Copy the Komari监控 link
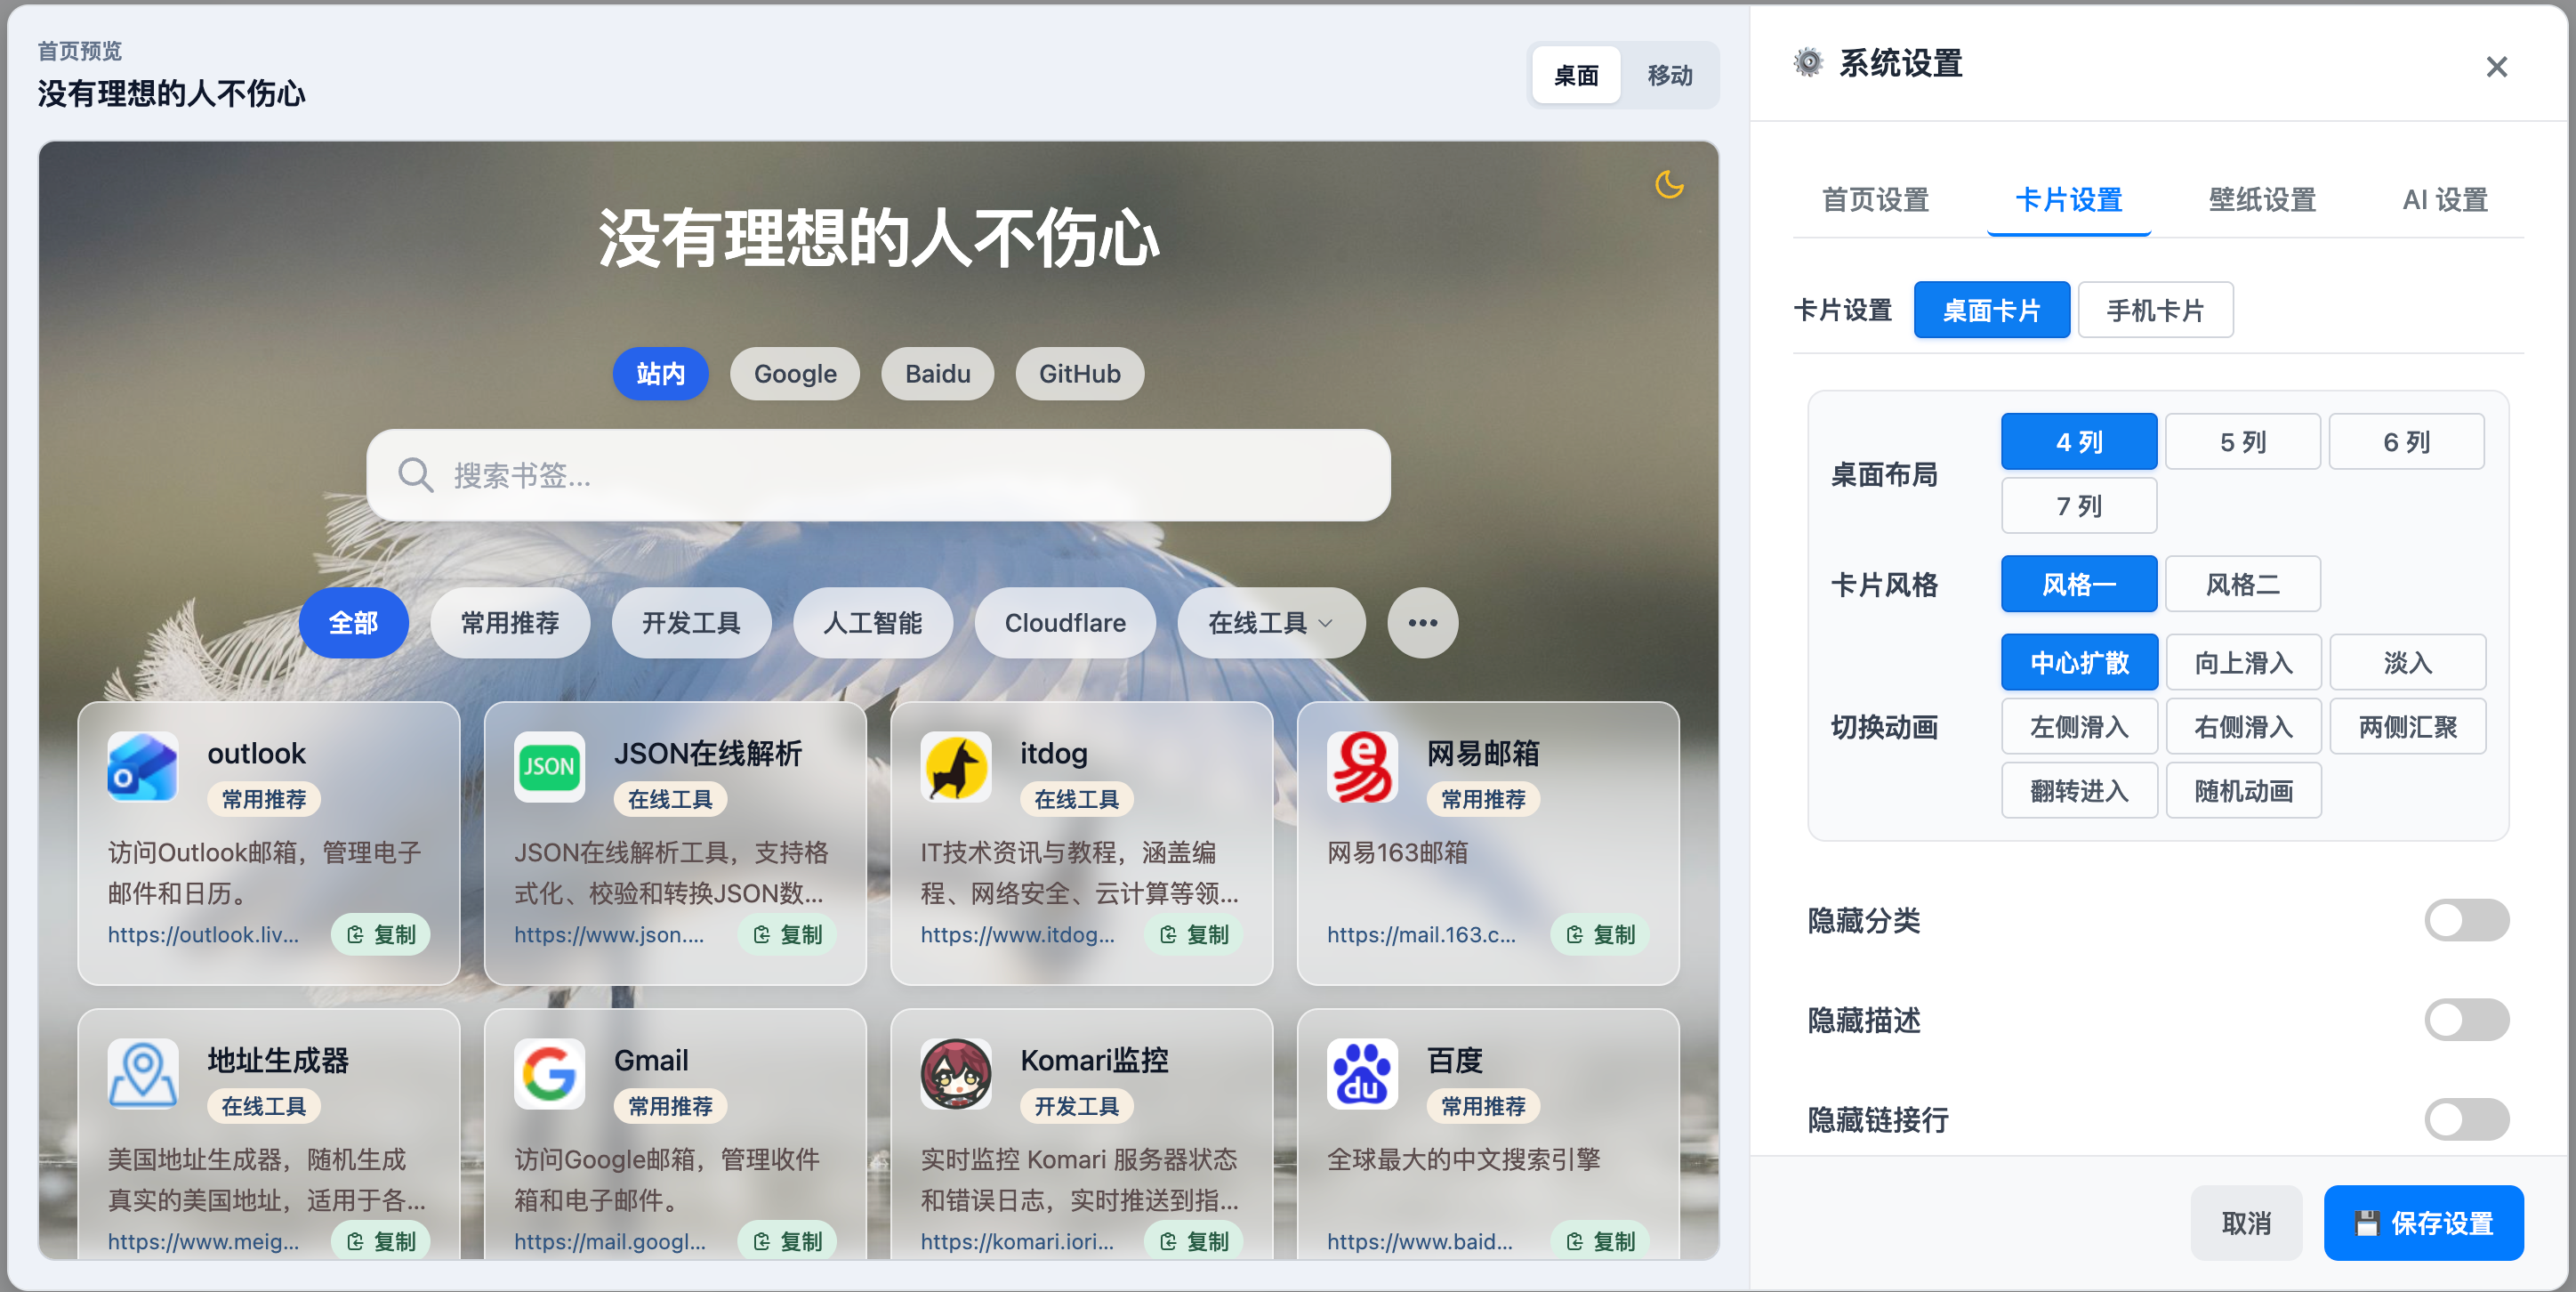The image size is (2576, 1292). tap(1194, 1240)
